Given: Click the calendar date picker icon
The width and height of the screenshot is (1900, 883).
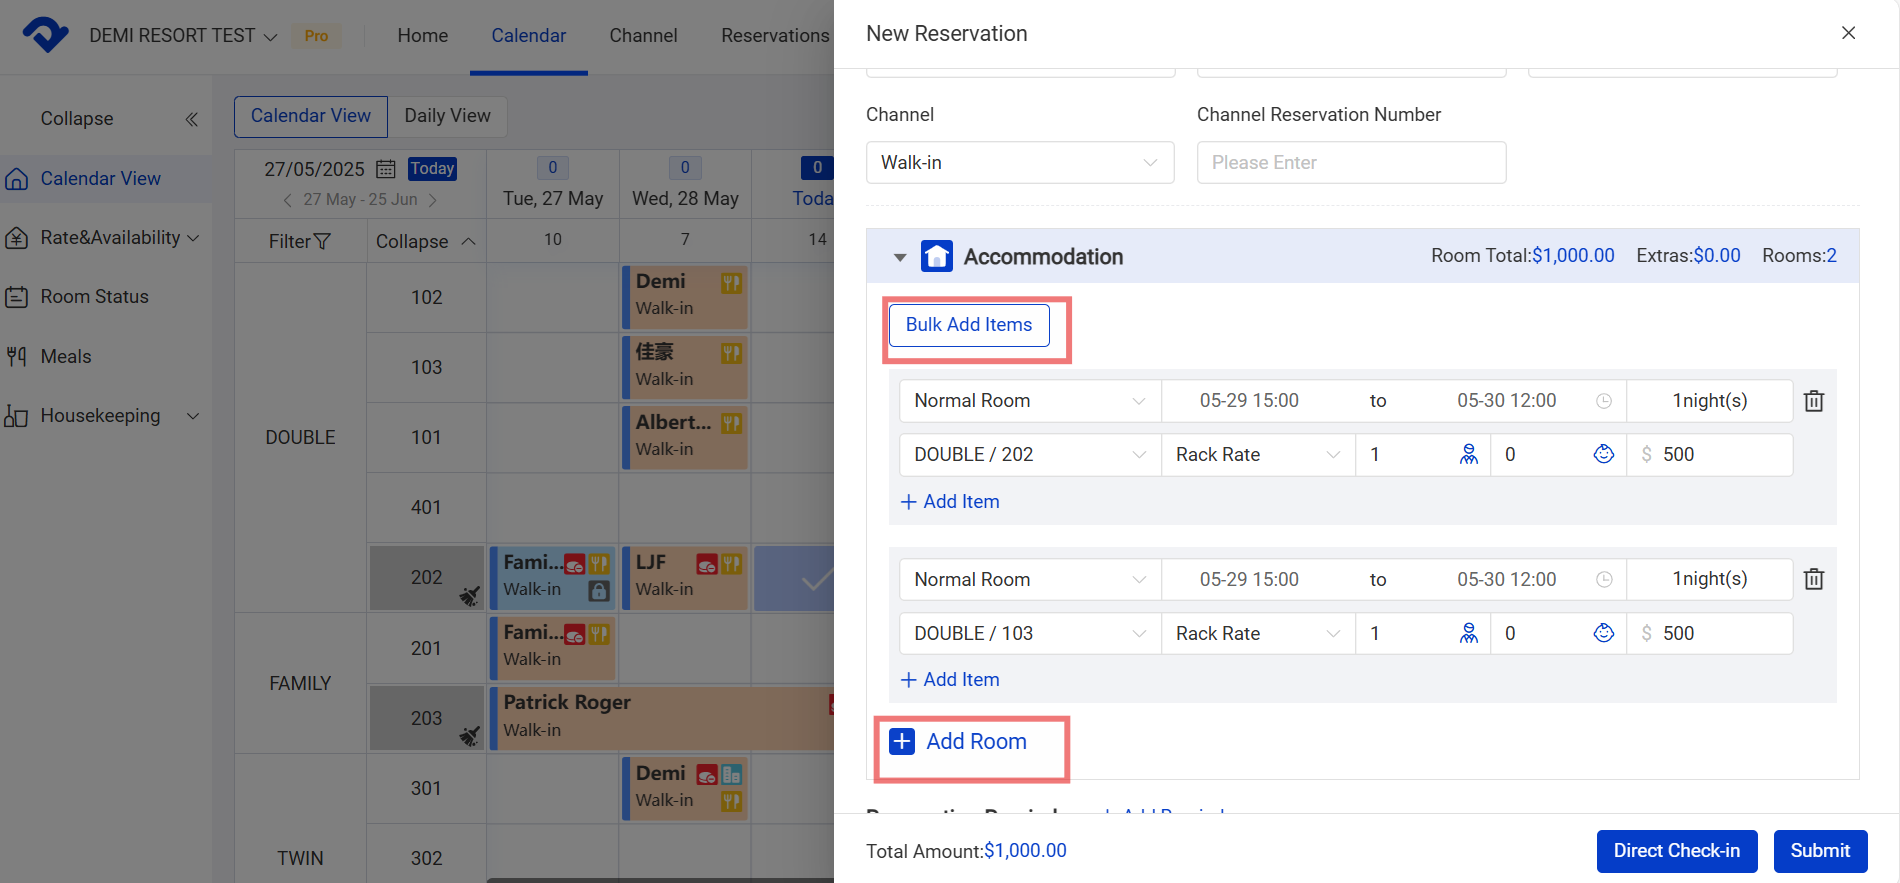Looking at the screenshot, I should pos(385,169).
